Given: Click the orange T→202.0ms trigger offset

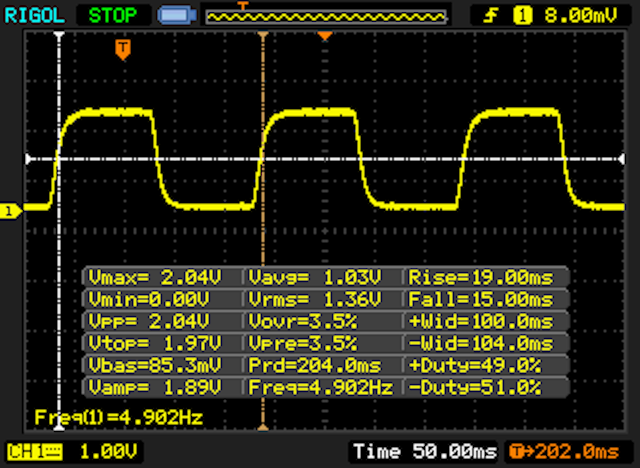Looking at the screenshot, I should coord(564,452).
